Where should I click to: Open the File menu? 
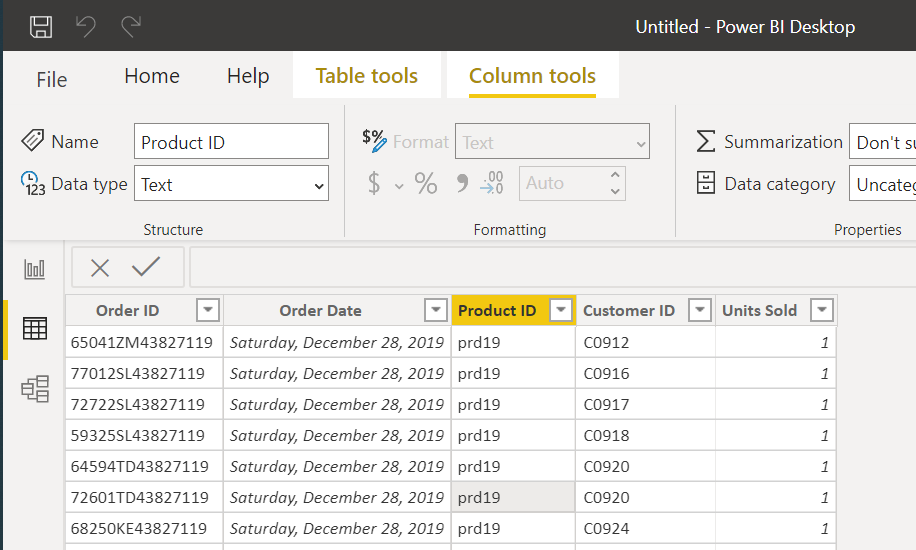click(x=52, y=80)
